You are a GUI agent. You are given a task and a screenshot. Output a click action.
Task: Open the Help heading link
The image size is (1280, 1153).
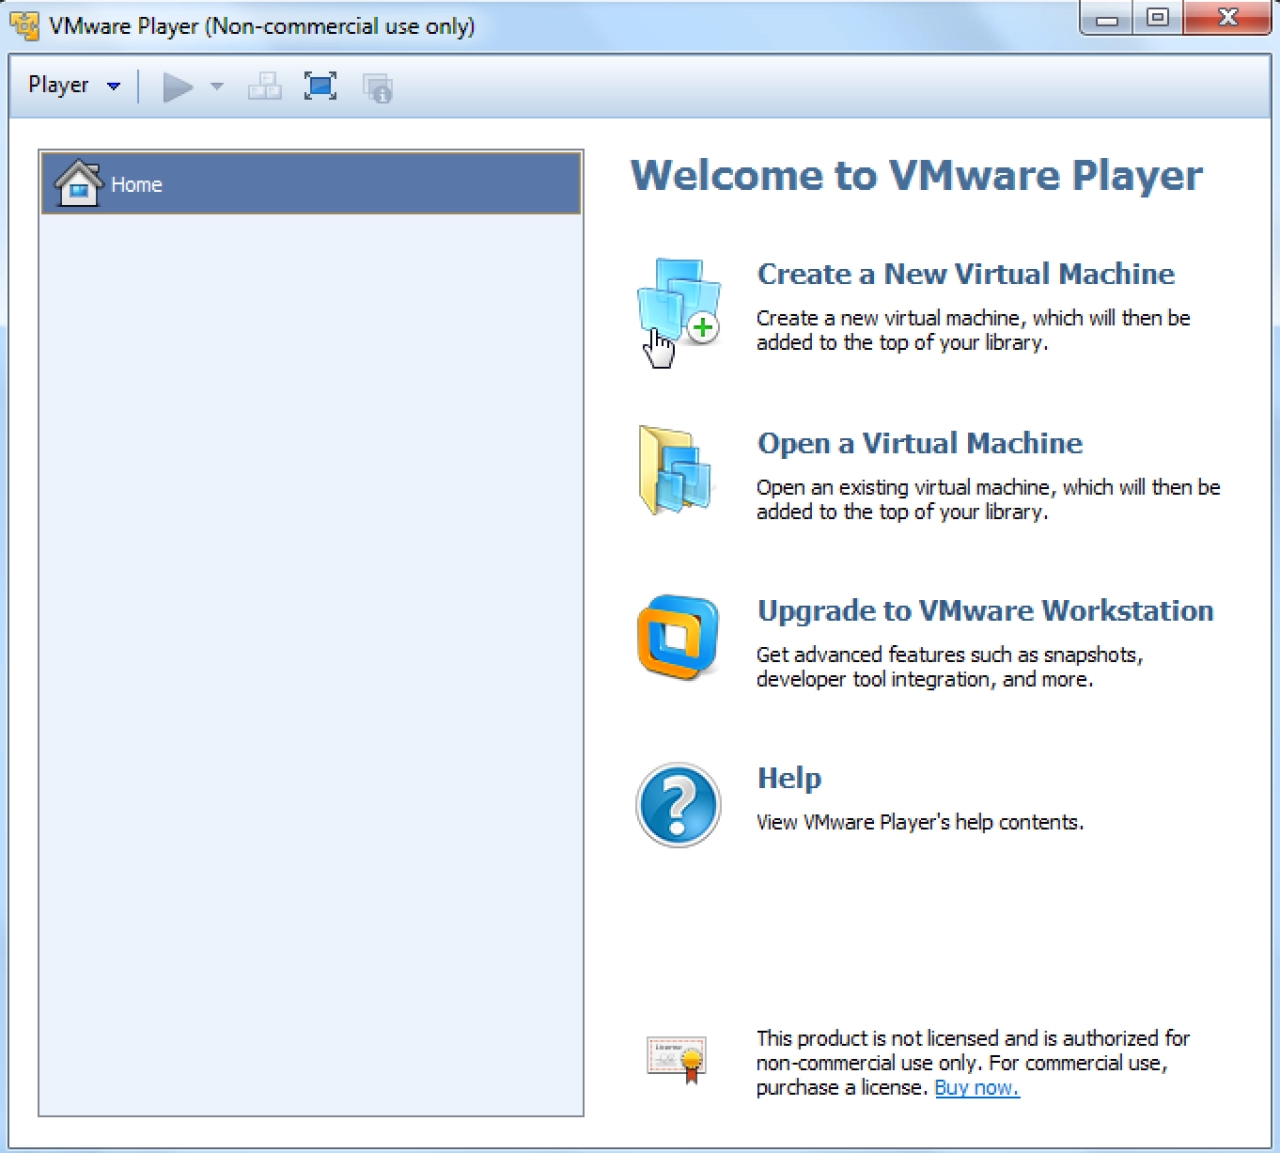(789, 778)
